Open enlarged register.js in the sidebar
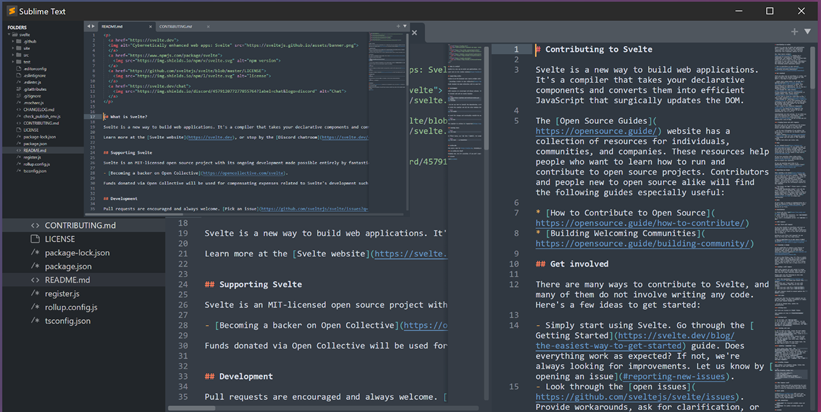The width and height of the screenshot is (821, 412). coord(62,294)
